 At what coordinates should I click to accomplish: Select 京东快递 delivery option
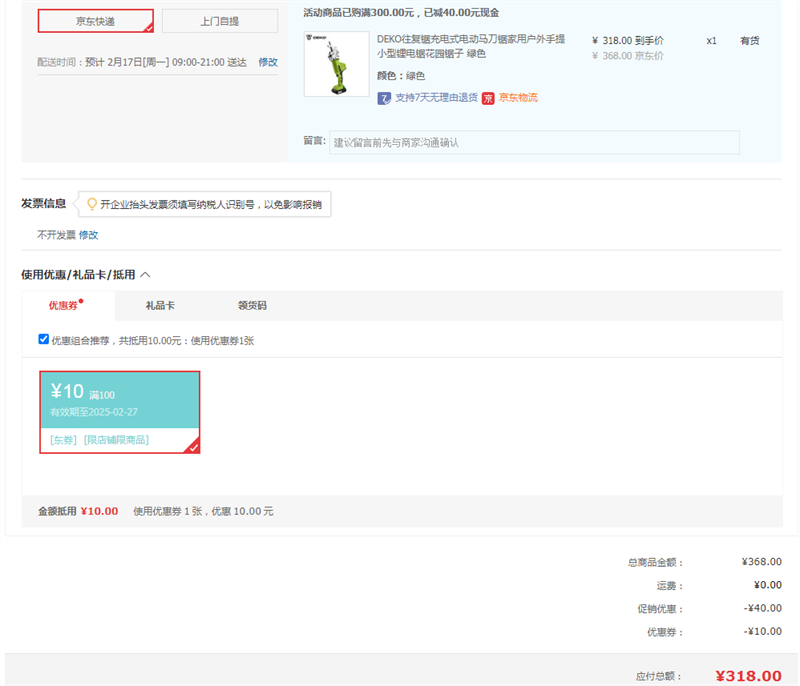(95, 21)
